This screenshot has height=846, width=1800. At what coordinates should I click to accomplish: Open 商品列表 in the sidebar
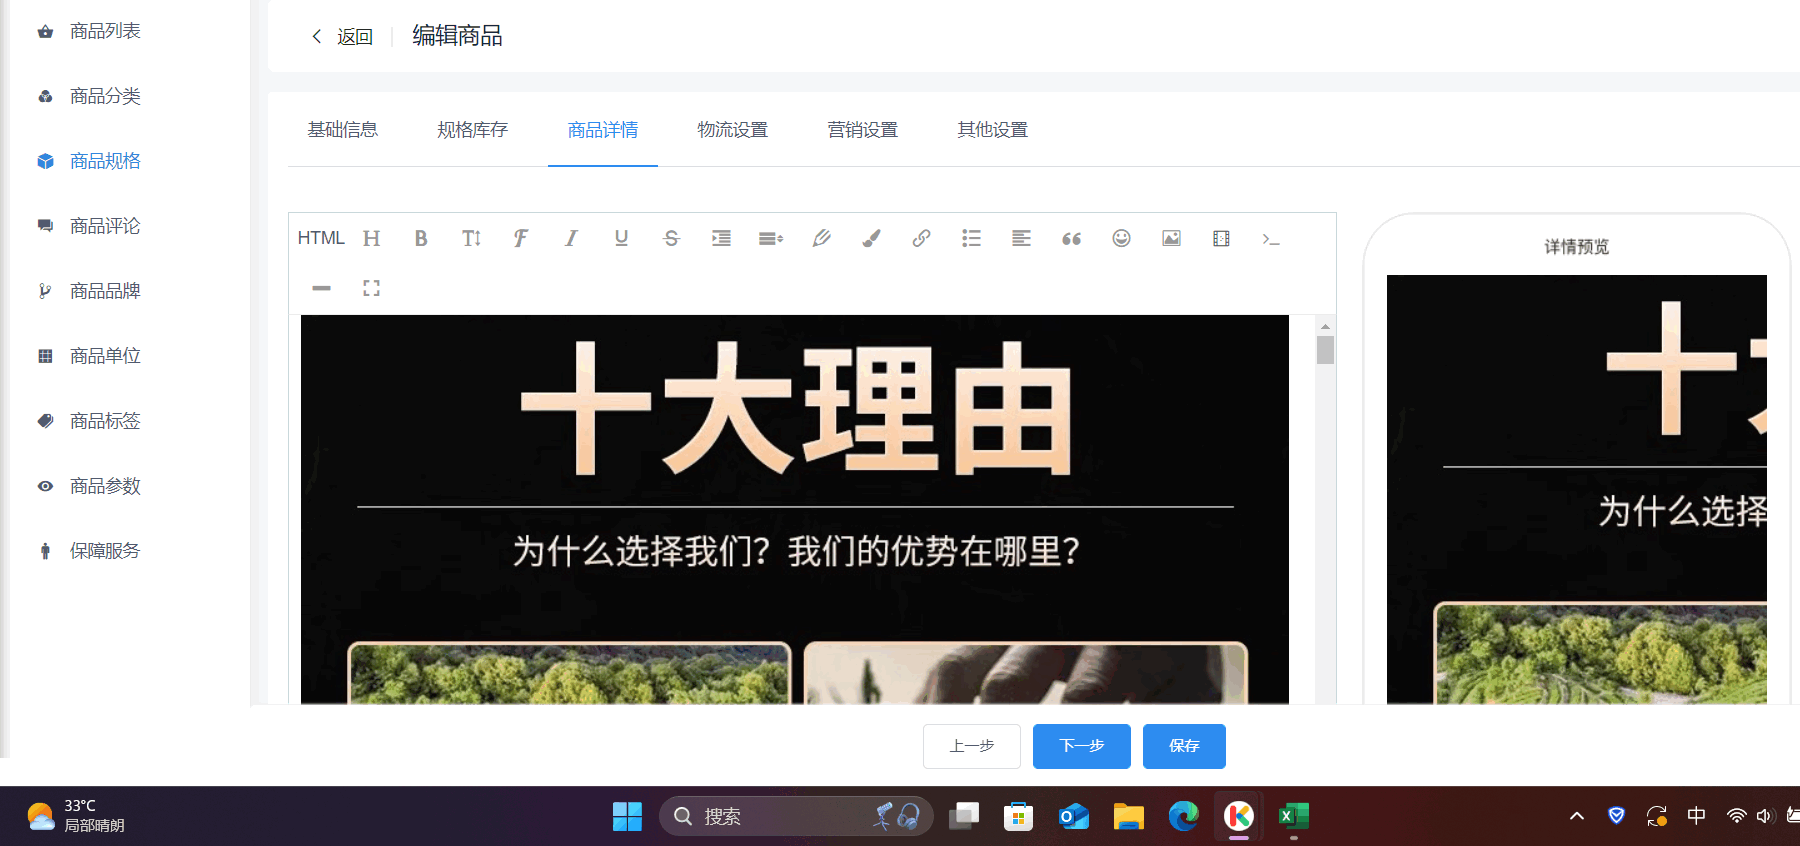105,32
